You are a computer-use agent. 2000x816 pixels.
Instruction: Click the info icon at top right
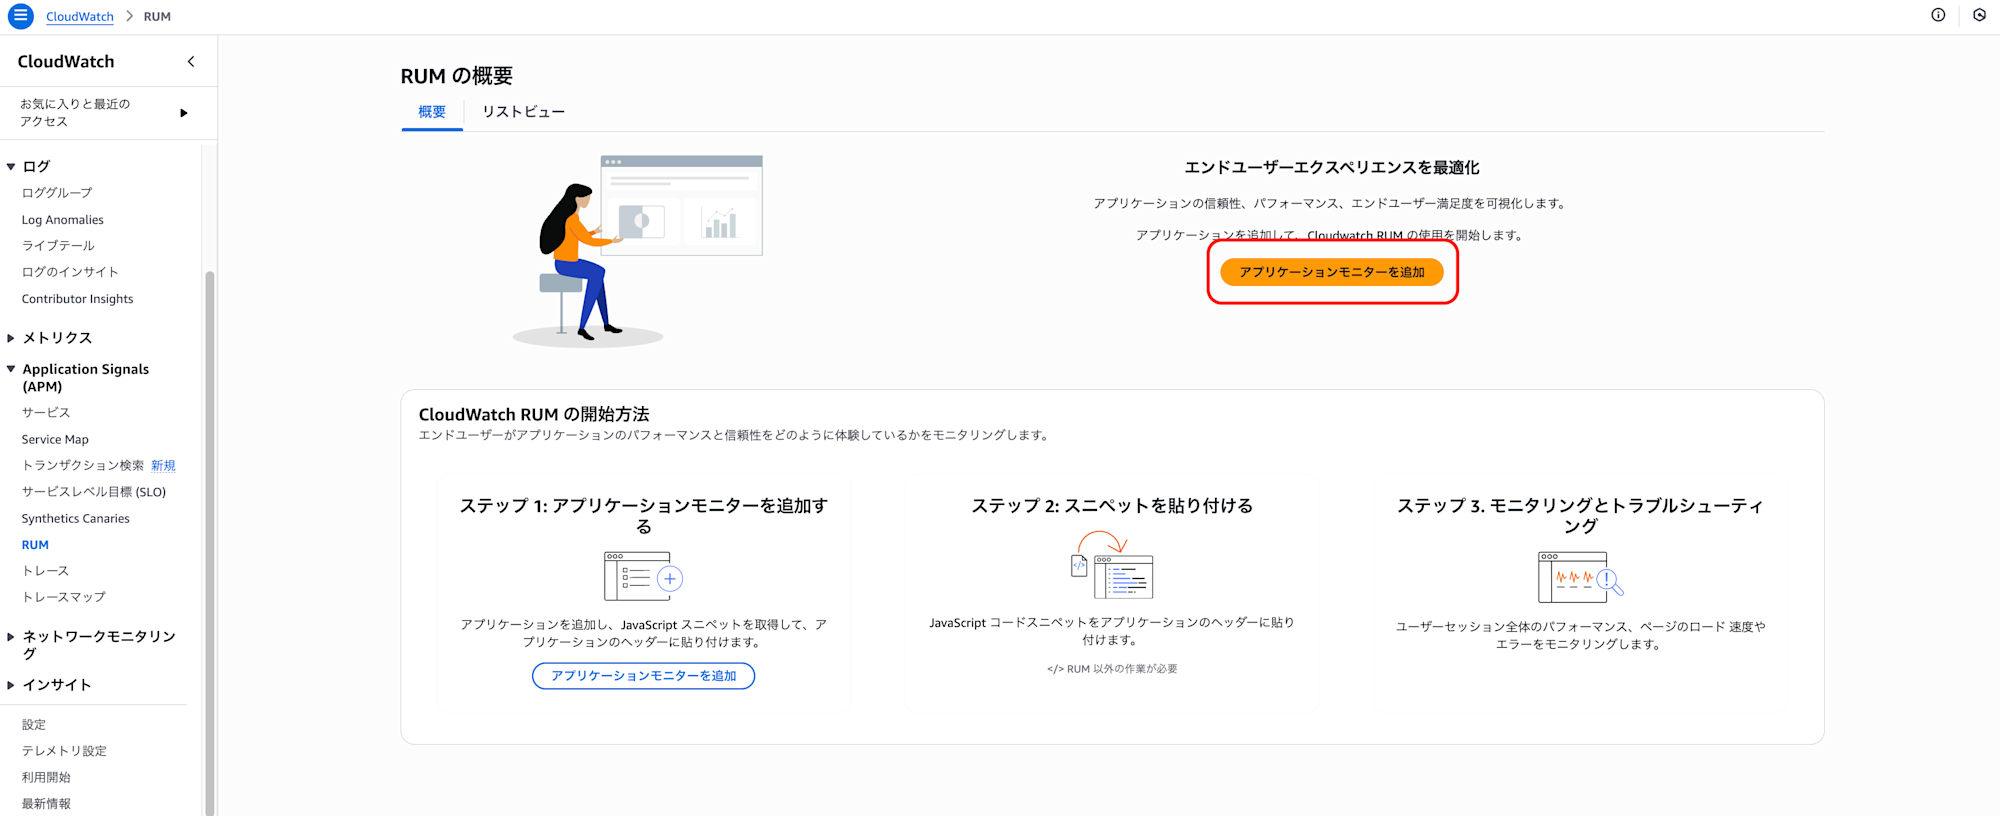(x=1938, y=15)
